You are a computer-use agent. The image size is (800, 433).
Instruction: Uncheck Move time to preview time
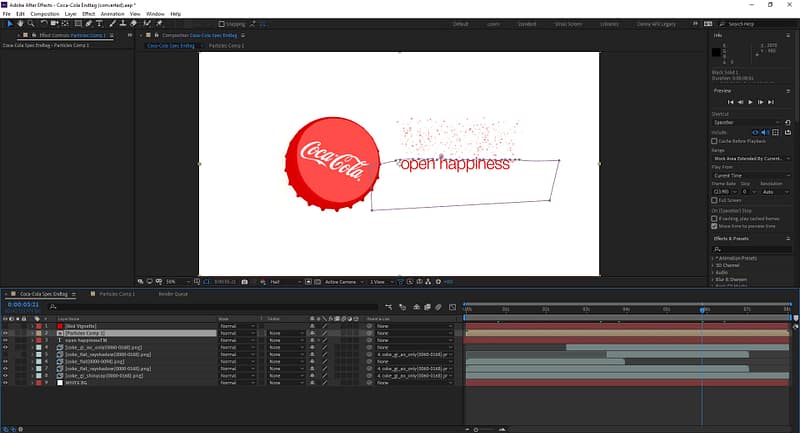pyautogui.click(x=714, y=226)
